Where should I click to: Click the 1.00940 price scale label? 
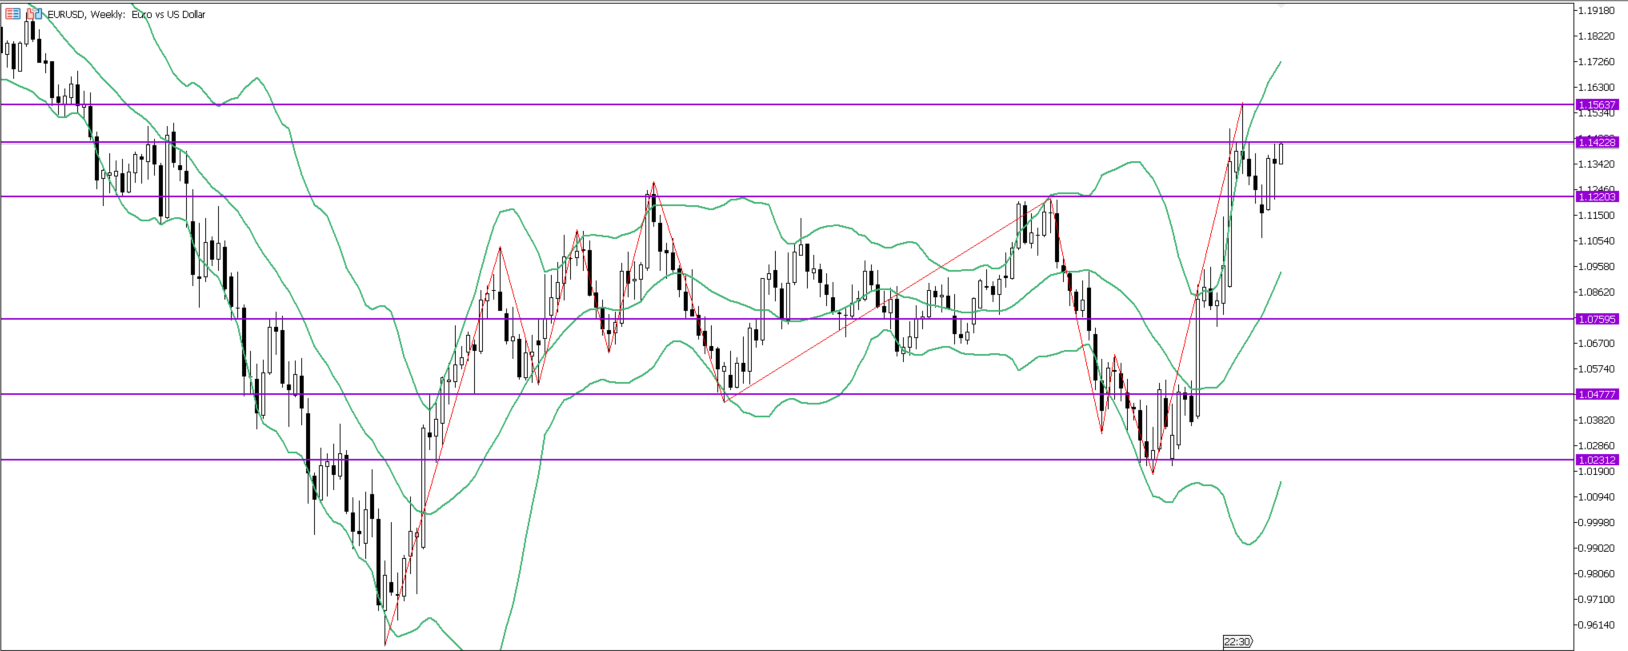1596,497
